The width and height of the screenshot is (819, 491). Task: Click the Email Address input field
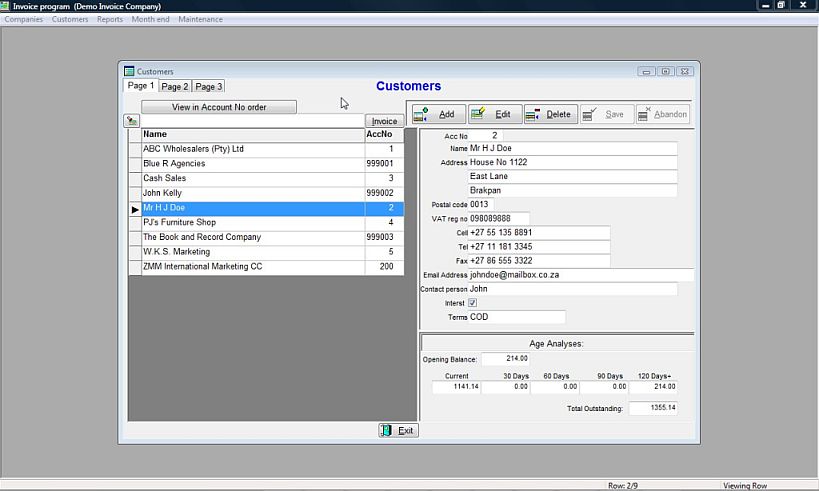(x=580, y=275)
